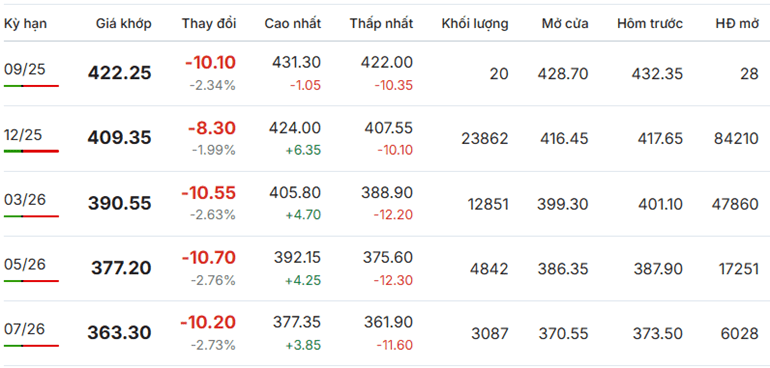Click the Thấp nhất column header
This screenshot has width=770, height=368.
382,24
